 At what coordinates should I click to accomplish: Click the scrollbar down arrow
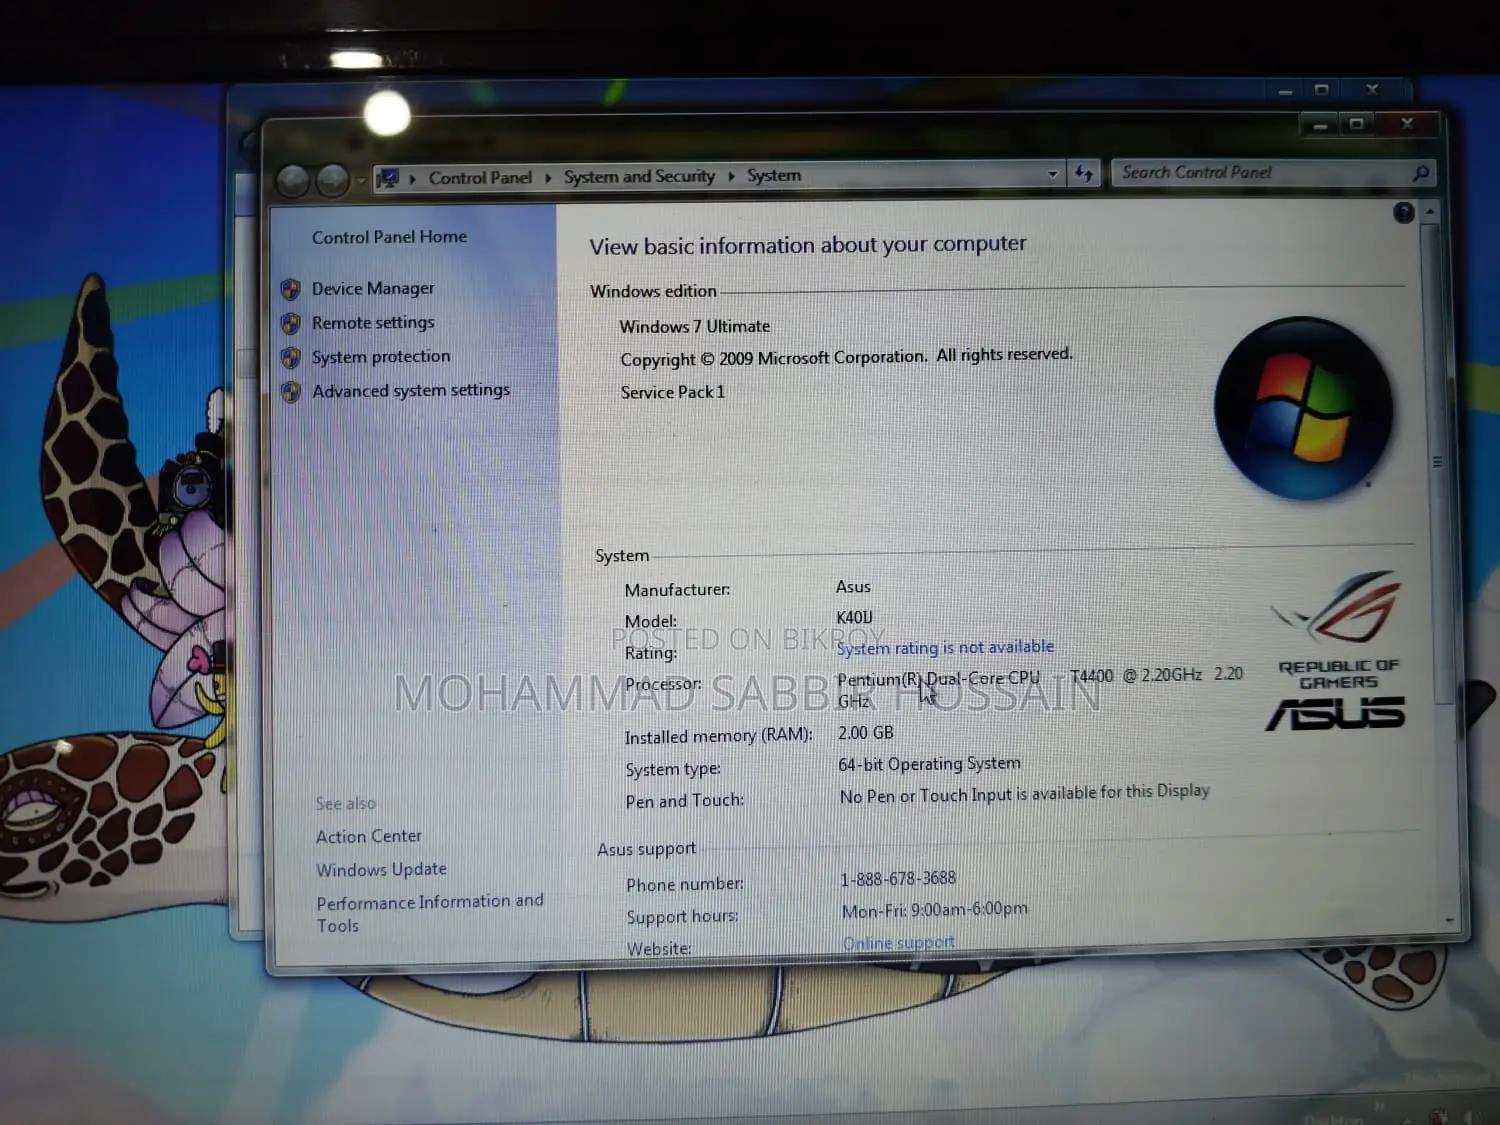click(1450, 920)
